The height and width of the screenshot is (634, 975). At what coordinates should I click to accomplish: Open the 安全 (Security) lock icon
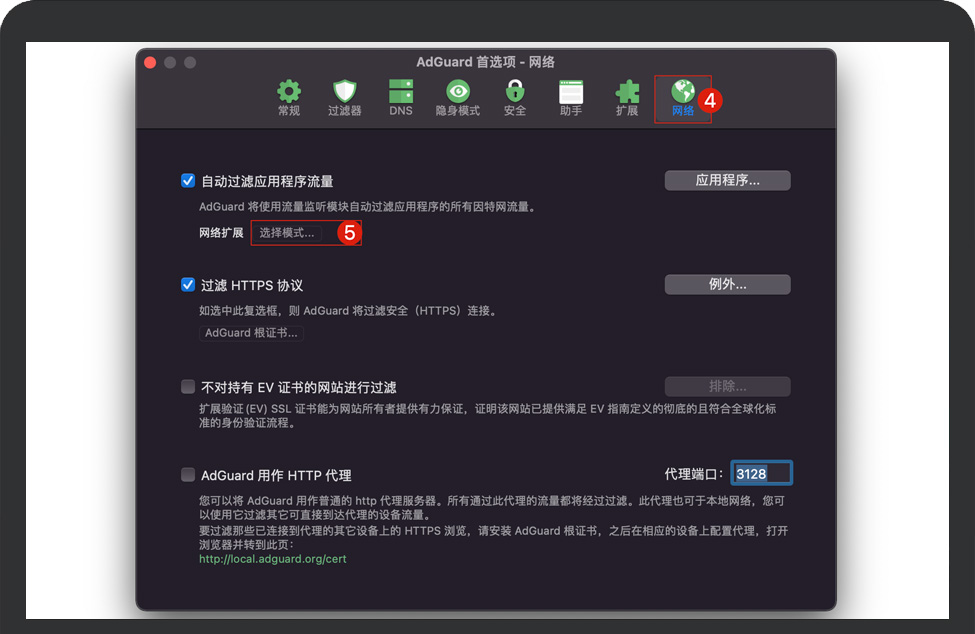point(514,97)
